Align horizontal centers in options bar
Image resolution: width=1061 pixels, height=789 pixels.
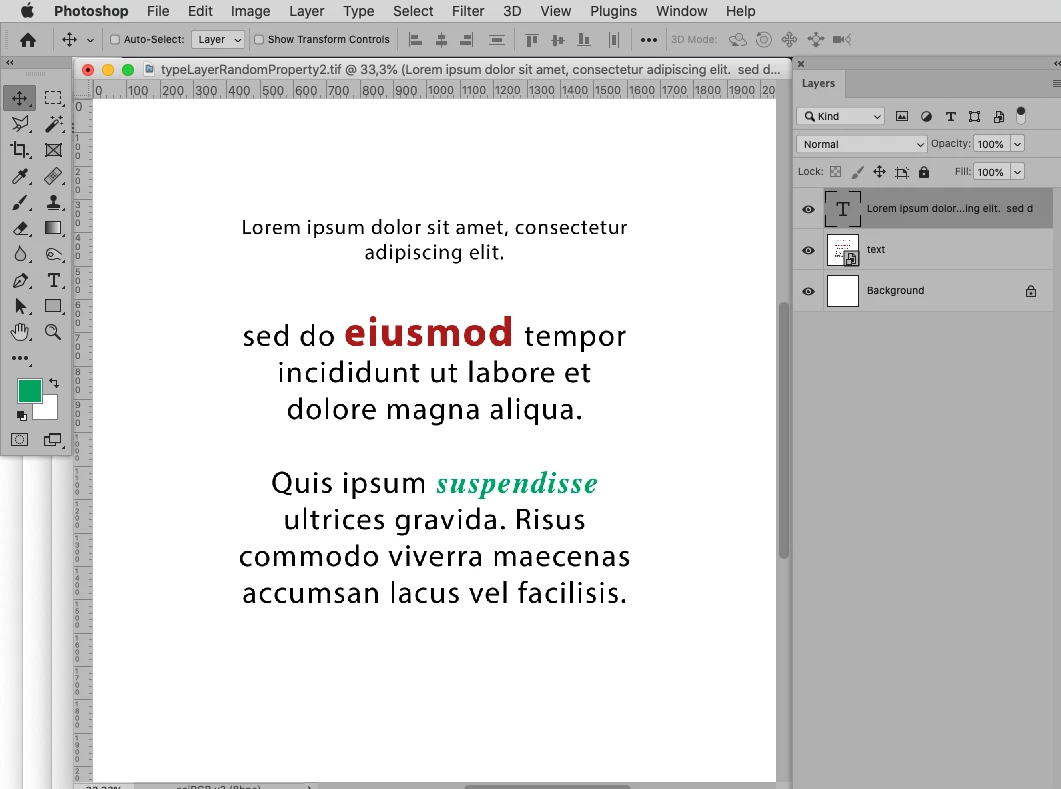coord(441,40)
